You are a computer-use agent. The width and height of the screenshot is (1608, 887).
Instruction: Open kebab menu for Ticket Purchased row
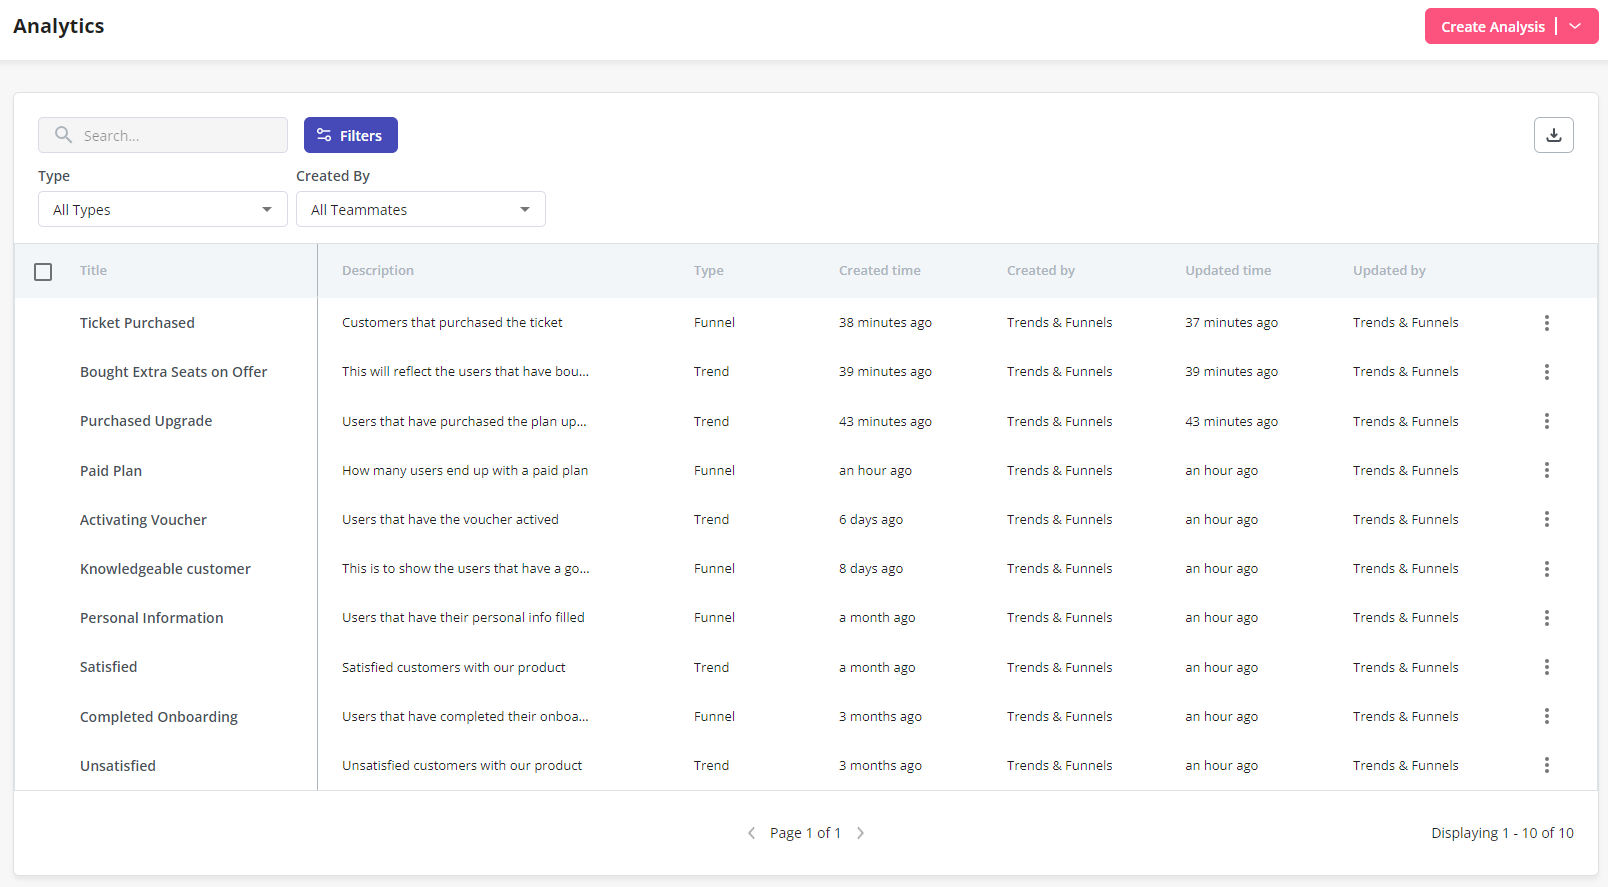click(1546, 323)
